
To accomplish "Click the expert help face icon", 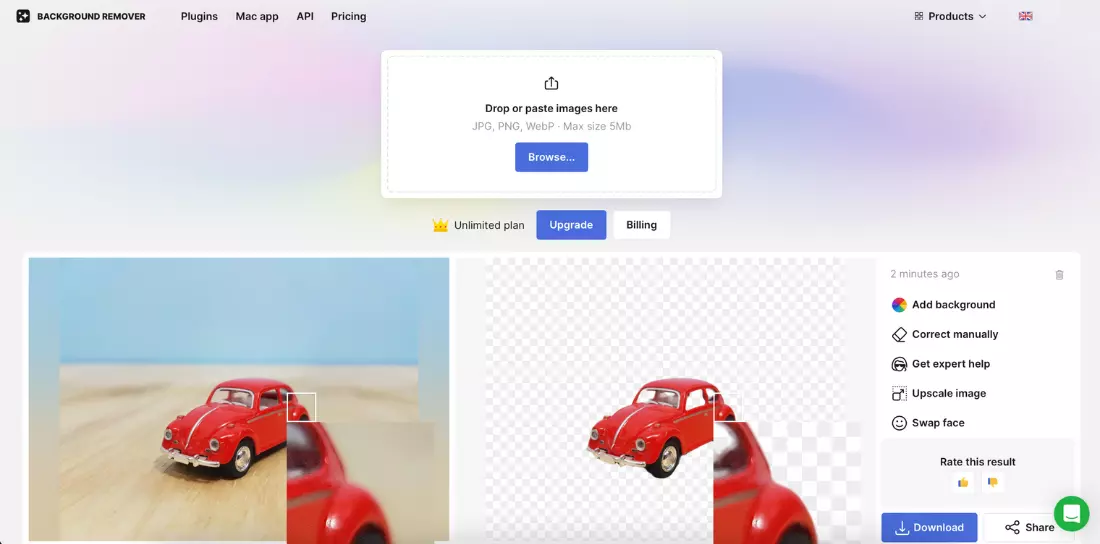I will point(899,364).
